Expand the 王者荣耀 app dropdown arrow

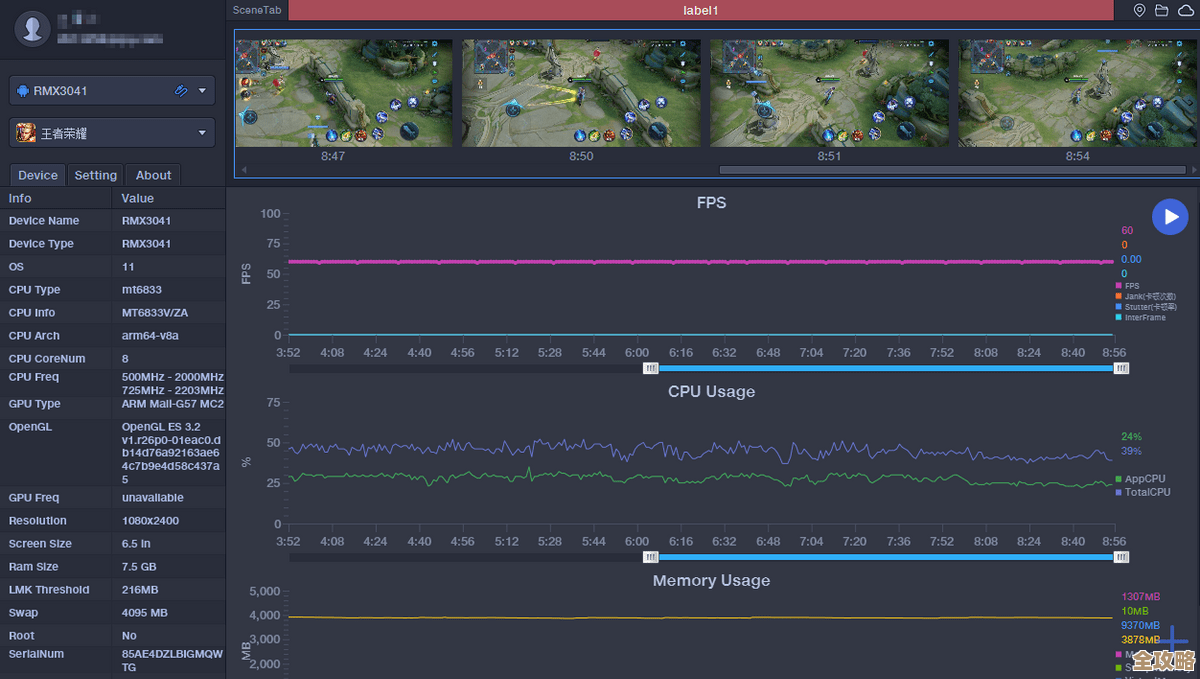(x=203, y=133)
